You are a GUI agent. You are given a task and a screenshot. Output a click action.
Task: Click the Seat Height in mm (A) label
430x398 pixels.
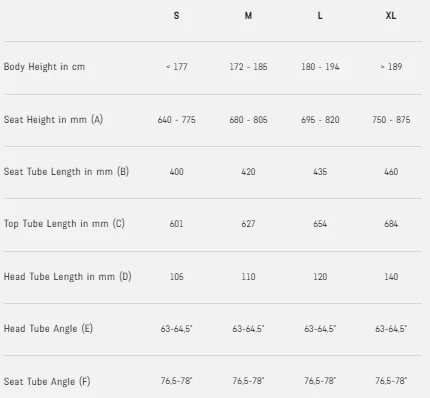(x=53, y=119)
